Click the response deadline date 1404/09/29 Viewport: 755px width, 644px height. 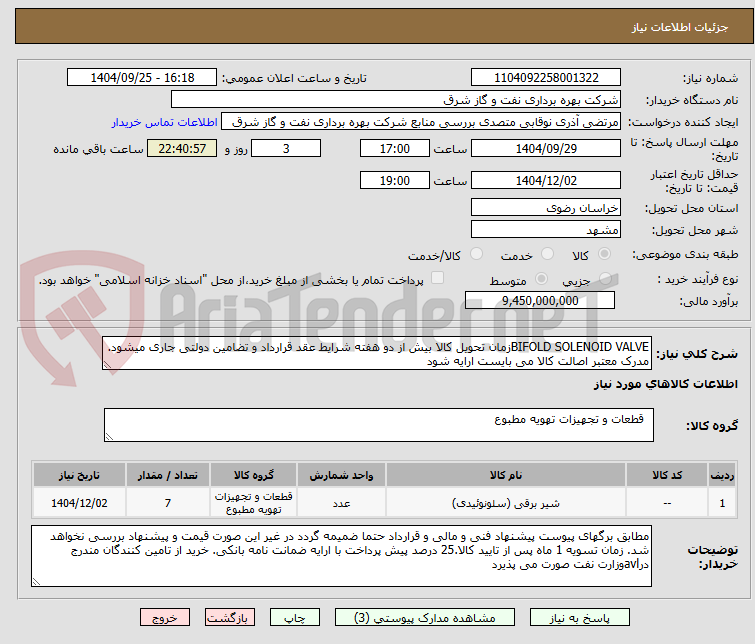click(x=546, y=148)
